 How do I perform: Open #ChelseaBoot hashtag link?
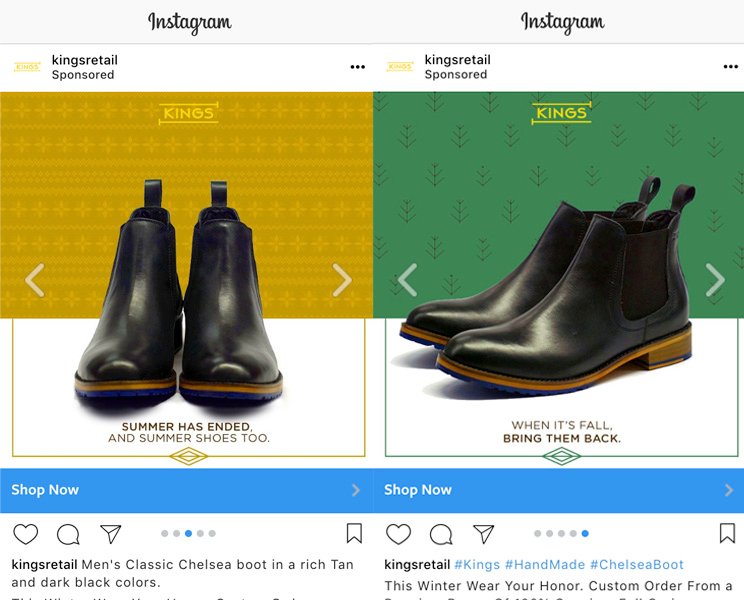(x=637, y=565)
